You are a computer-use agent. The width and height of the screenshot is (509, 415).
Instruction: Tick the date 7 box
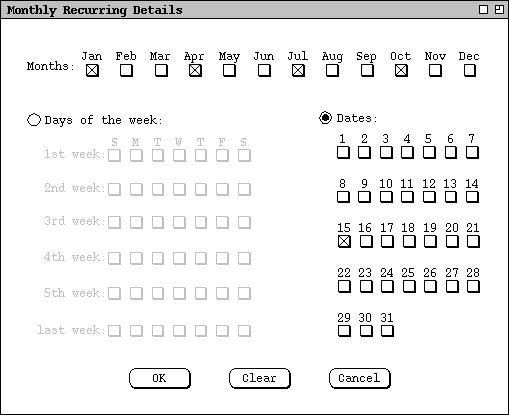[x=472, y=153]
